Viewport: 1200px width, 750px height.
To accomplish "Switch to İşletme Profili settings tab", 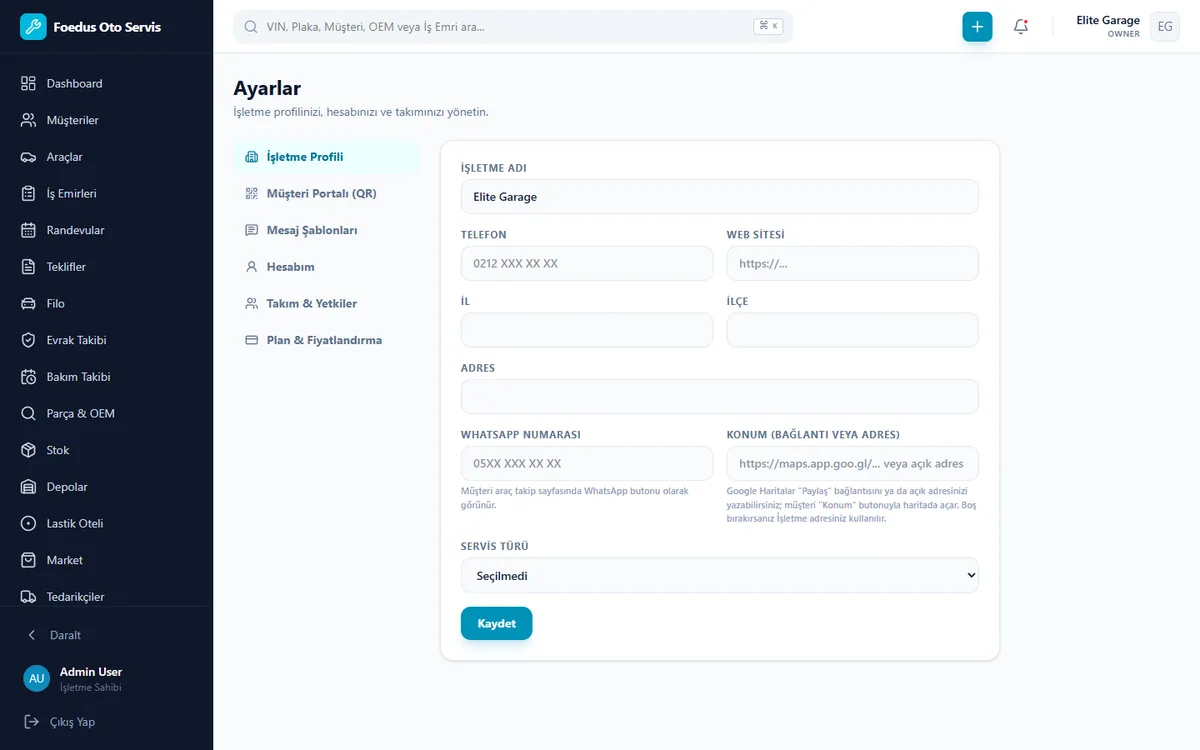I will point(326,157).
